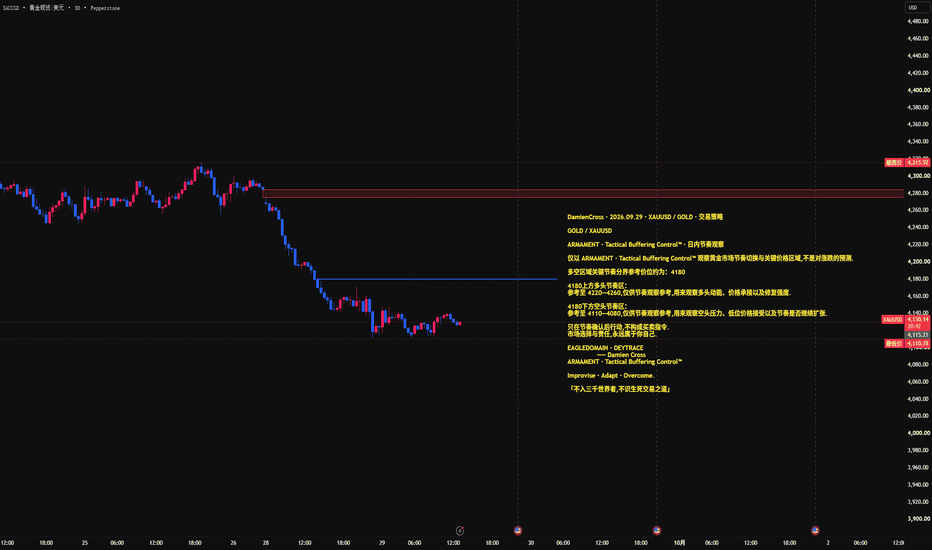932x550 pixels.
Task: Click the '不入三千世界者' quote line
Action: click(620, 389)
